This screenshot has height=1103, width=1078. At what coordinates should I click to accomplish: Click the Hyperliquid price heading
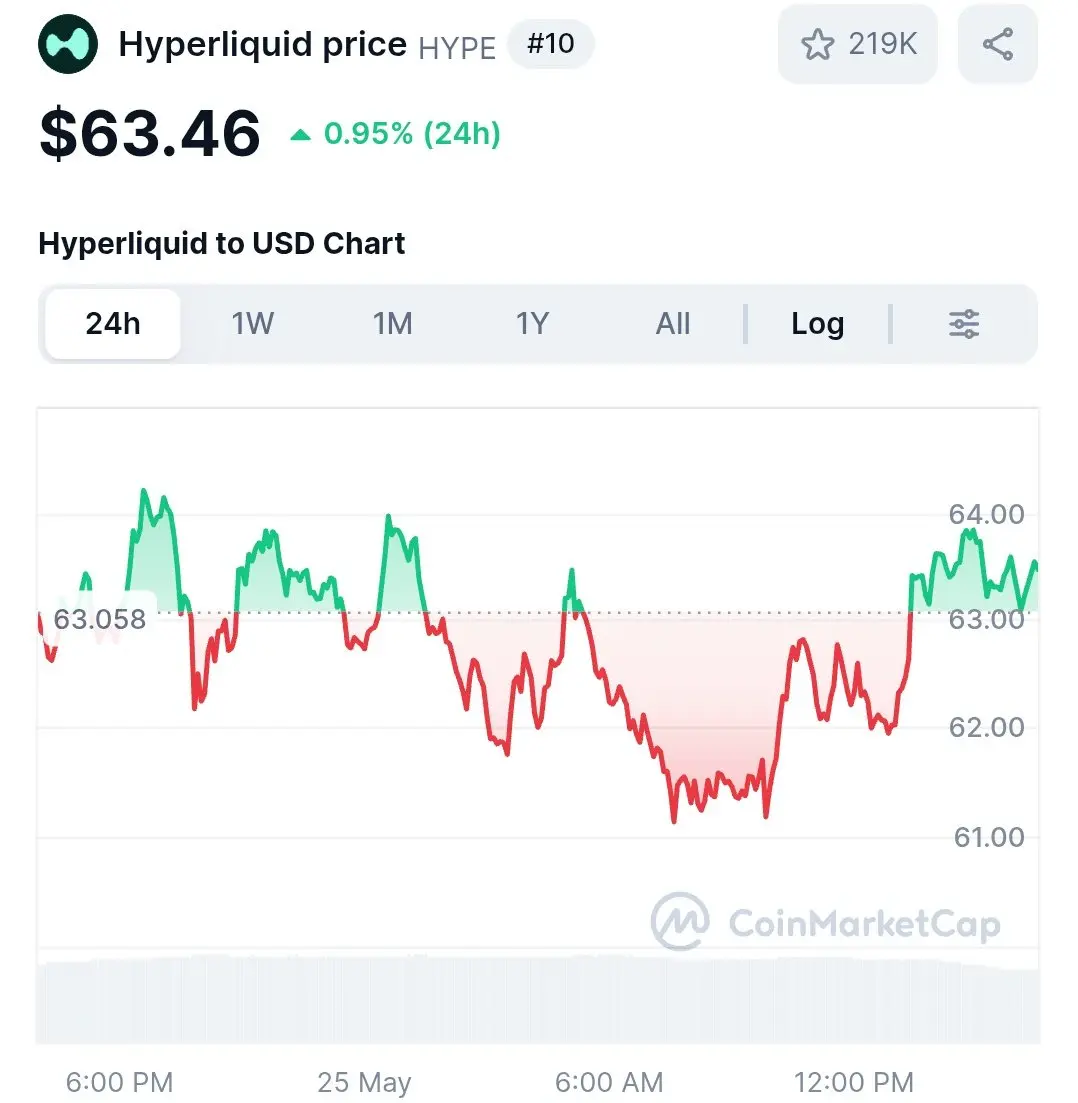pyautogui.click(x=262, y=44)
